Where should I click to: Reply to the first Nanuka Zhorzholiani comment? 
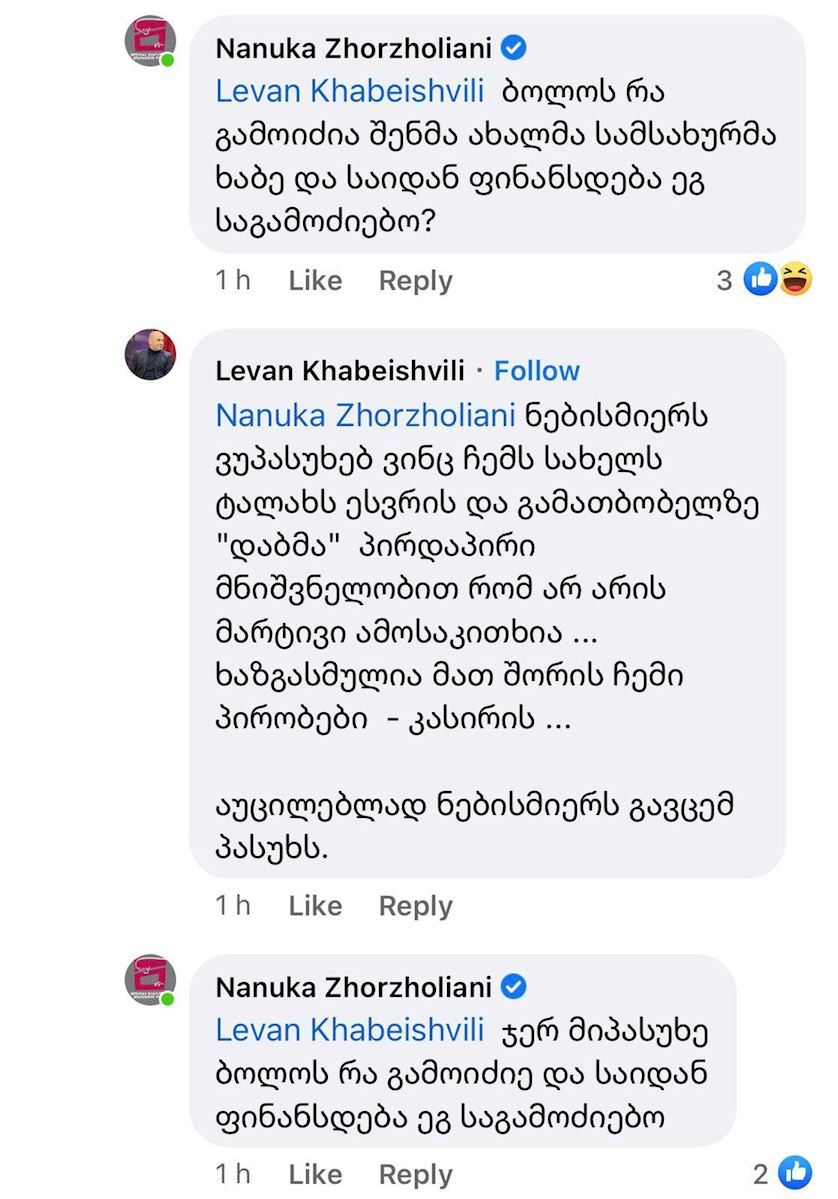415,281
